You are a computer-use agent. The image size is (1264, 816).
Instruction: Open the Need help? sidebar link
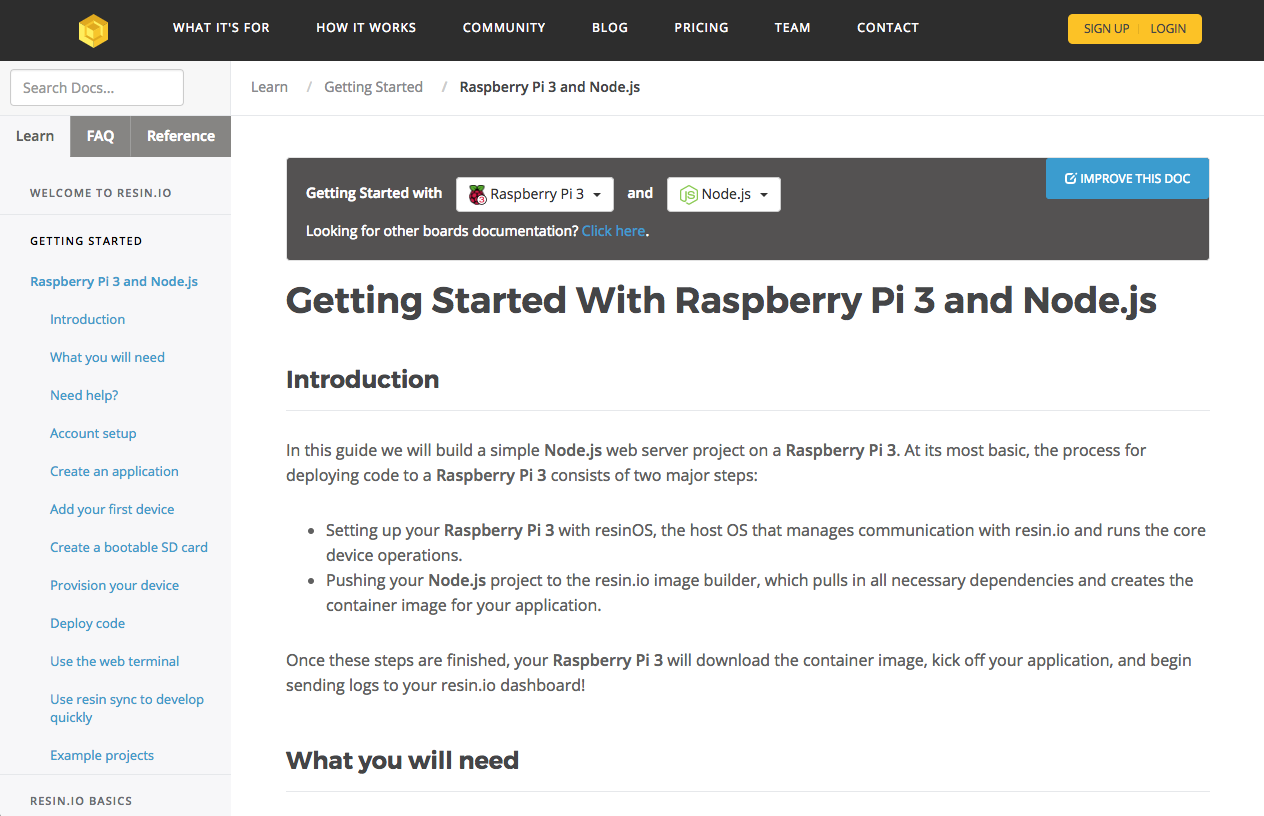(x=84, y=395)
